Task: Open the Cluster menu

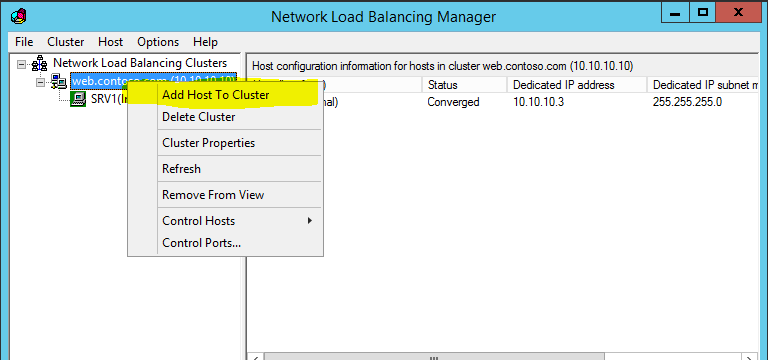Action: tap(66, 42)
